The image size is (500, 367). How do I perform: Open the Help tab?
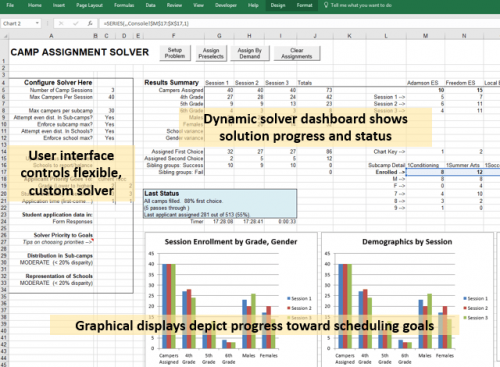click(x=253, y=5)
